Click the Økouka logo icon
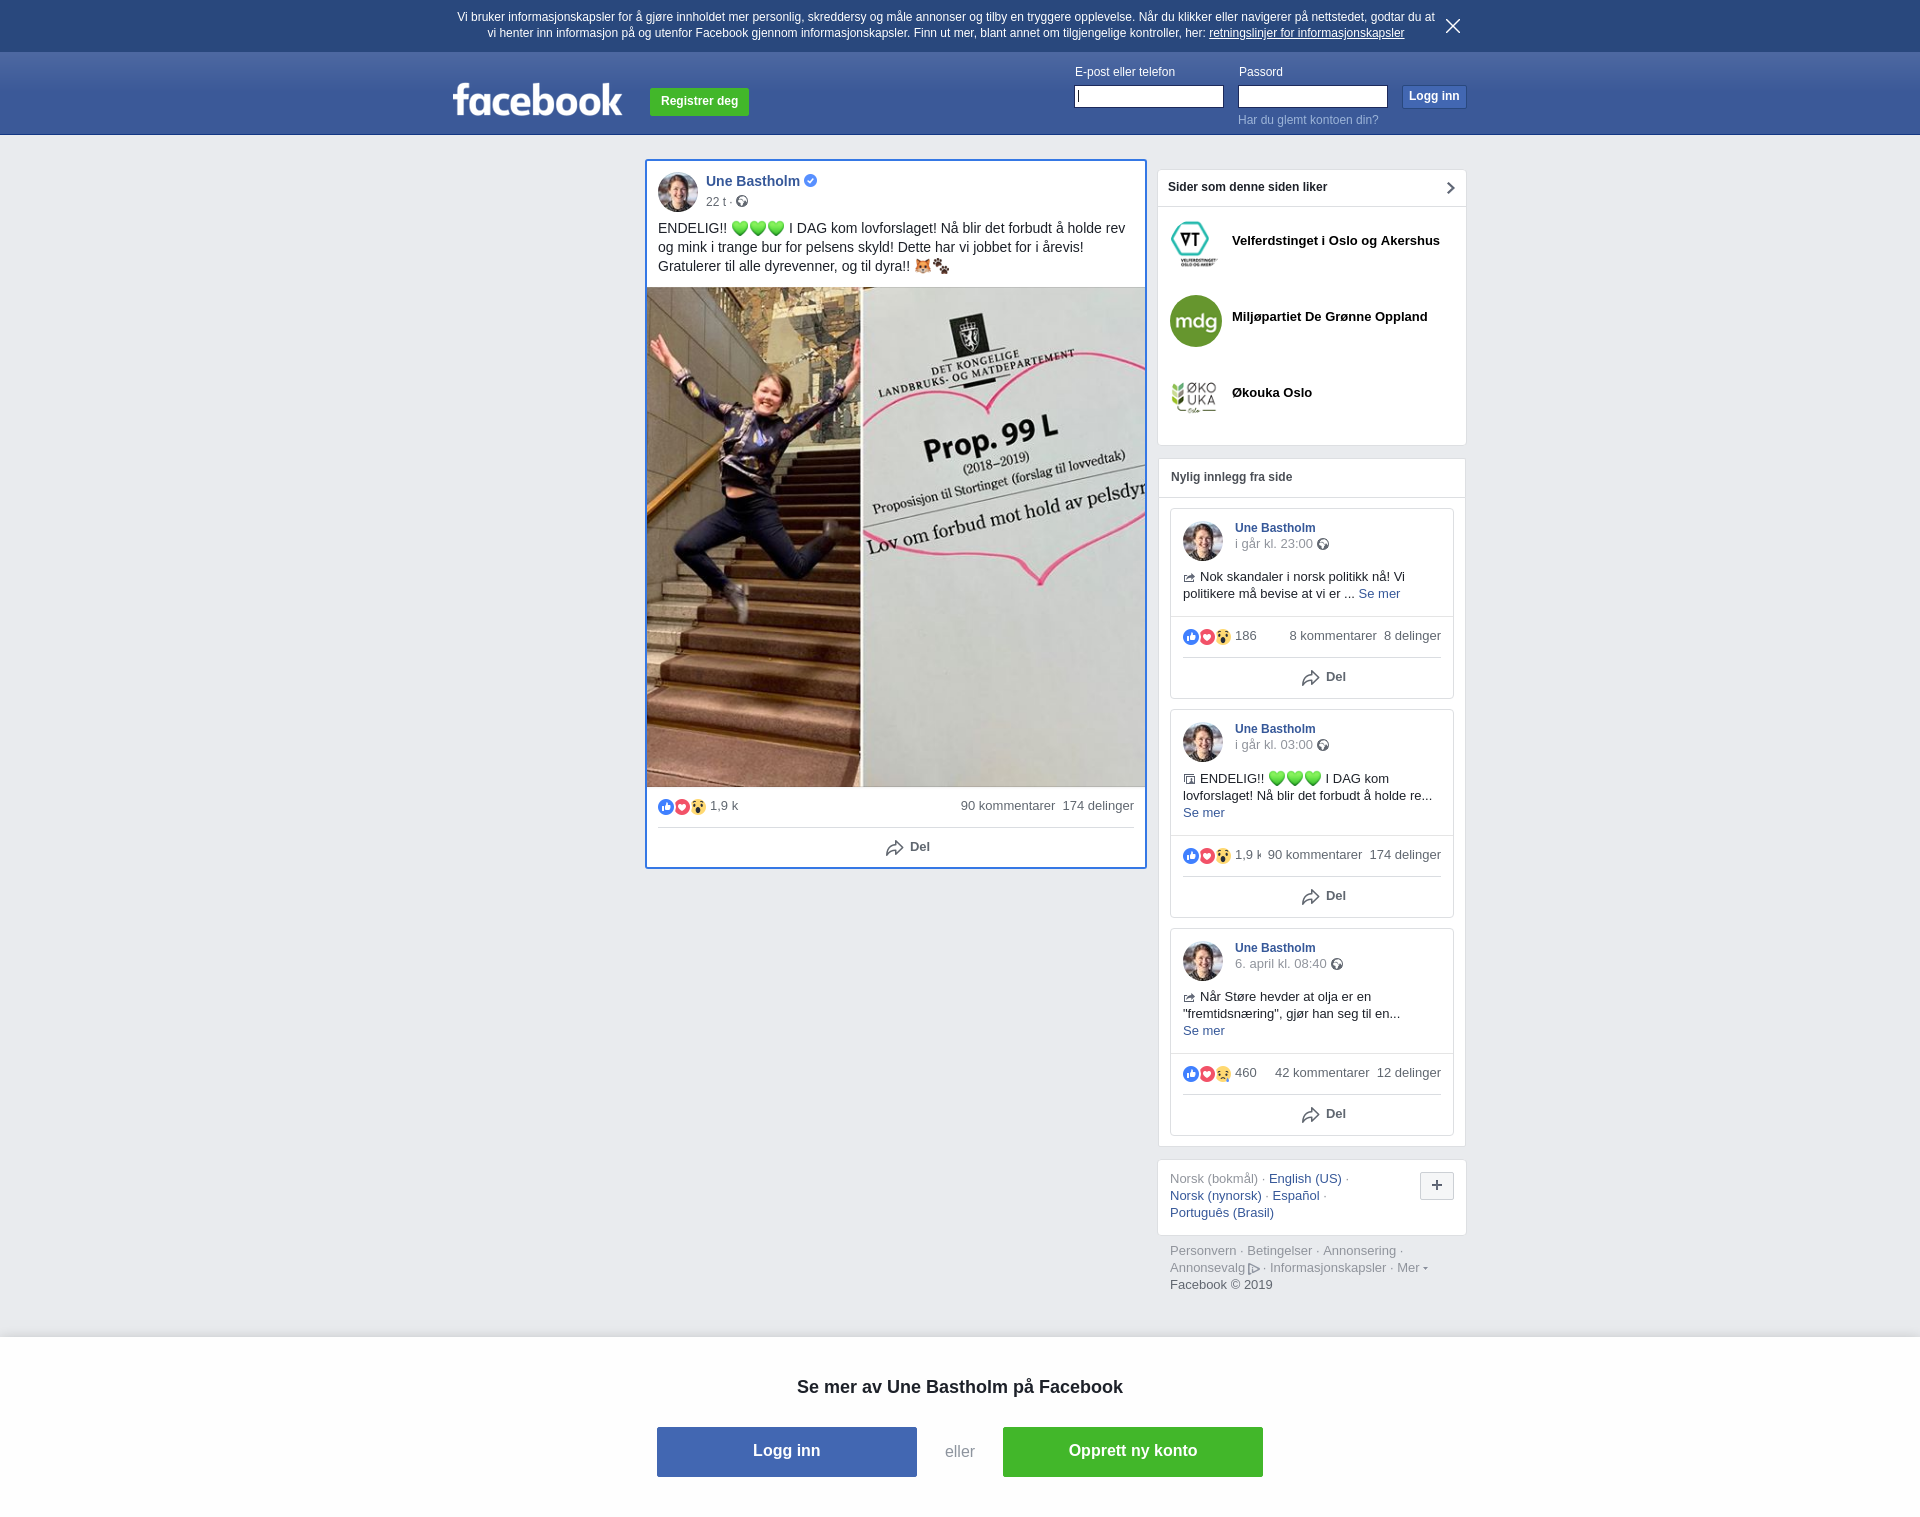Image resolution: width=1920 pixels, height=1517 pixels. [1195, 397]
